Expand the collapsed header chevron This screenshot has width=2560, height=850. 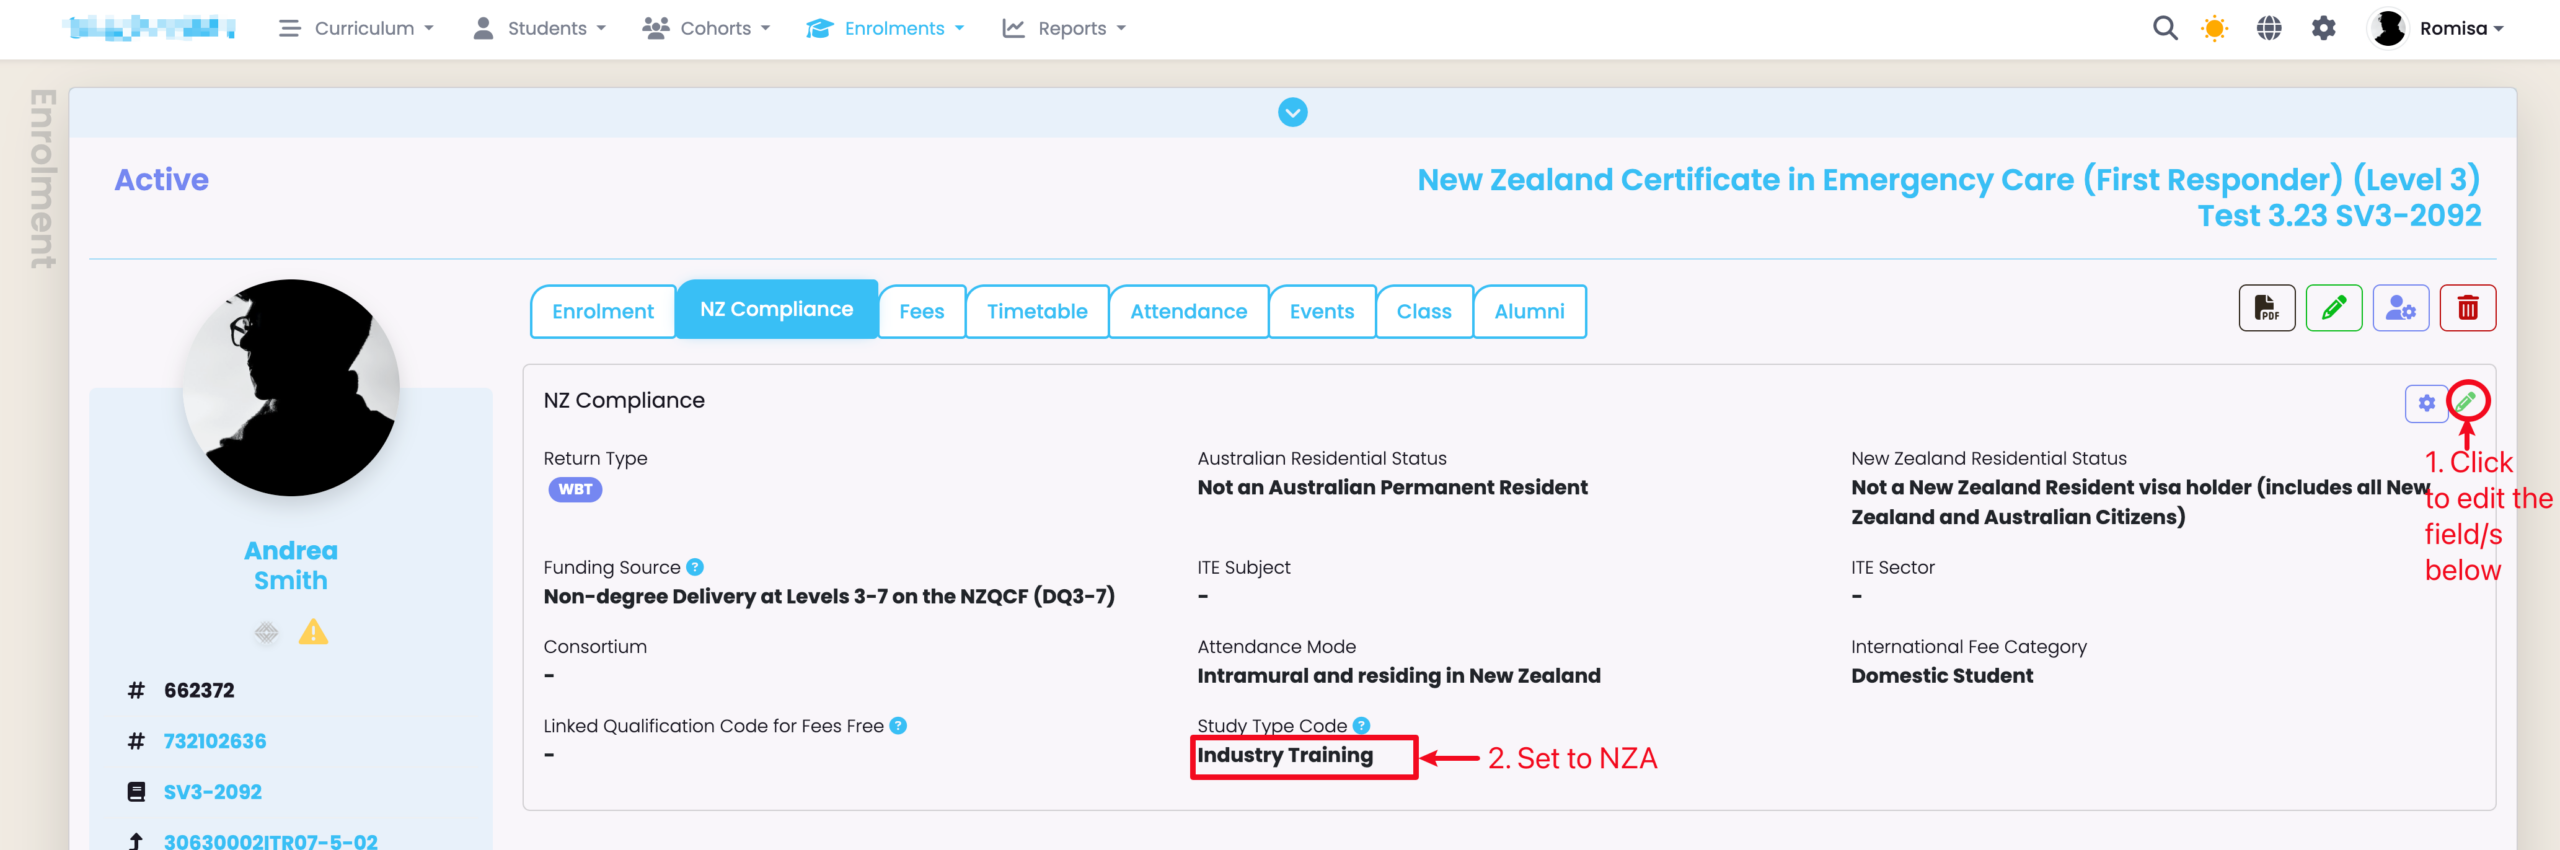point(1292,112)
